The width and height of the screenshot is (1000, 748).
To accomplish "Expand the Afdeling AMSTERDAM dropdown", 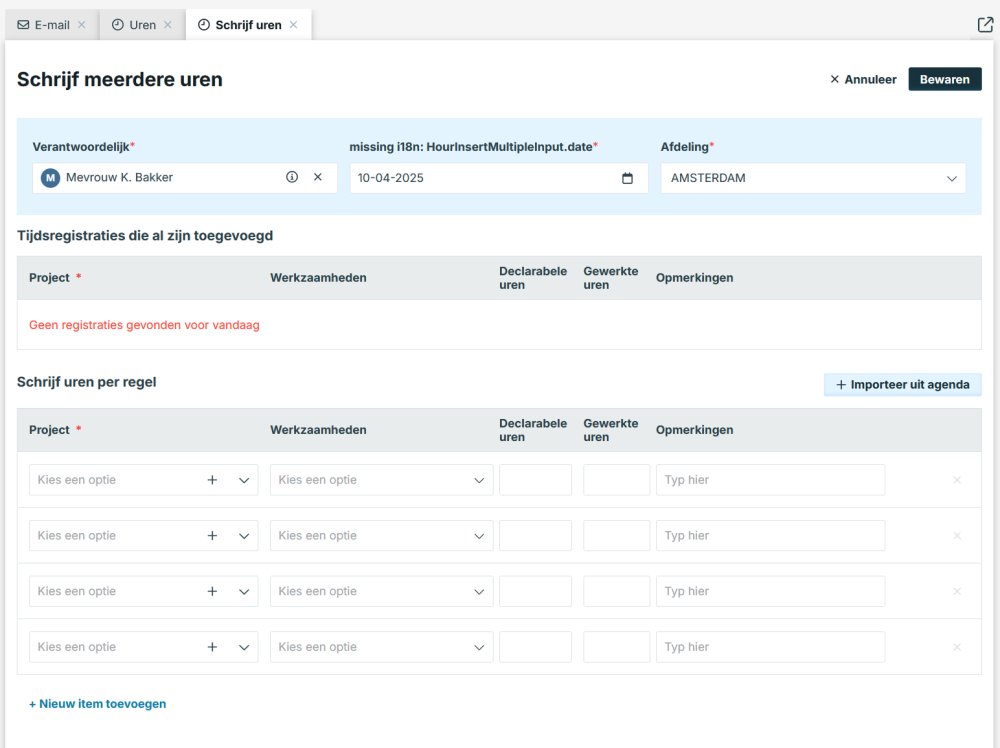I will (x=951, y=178).
